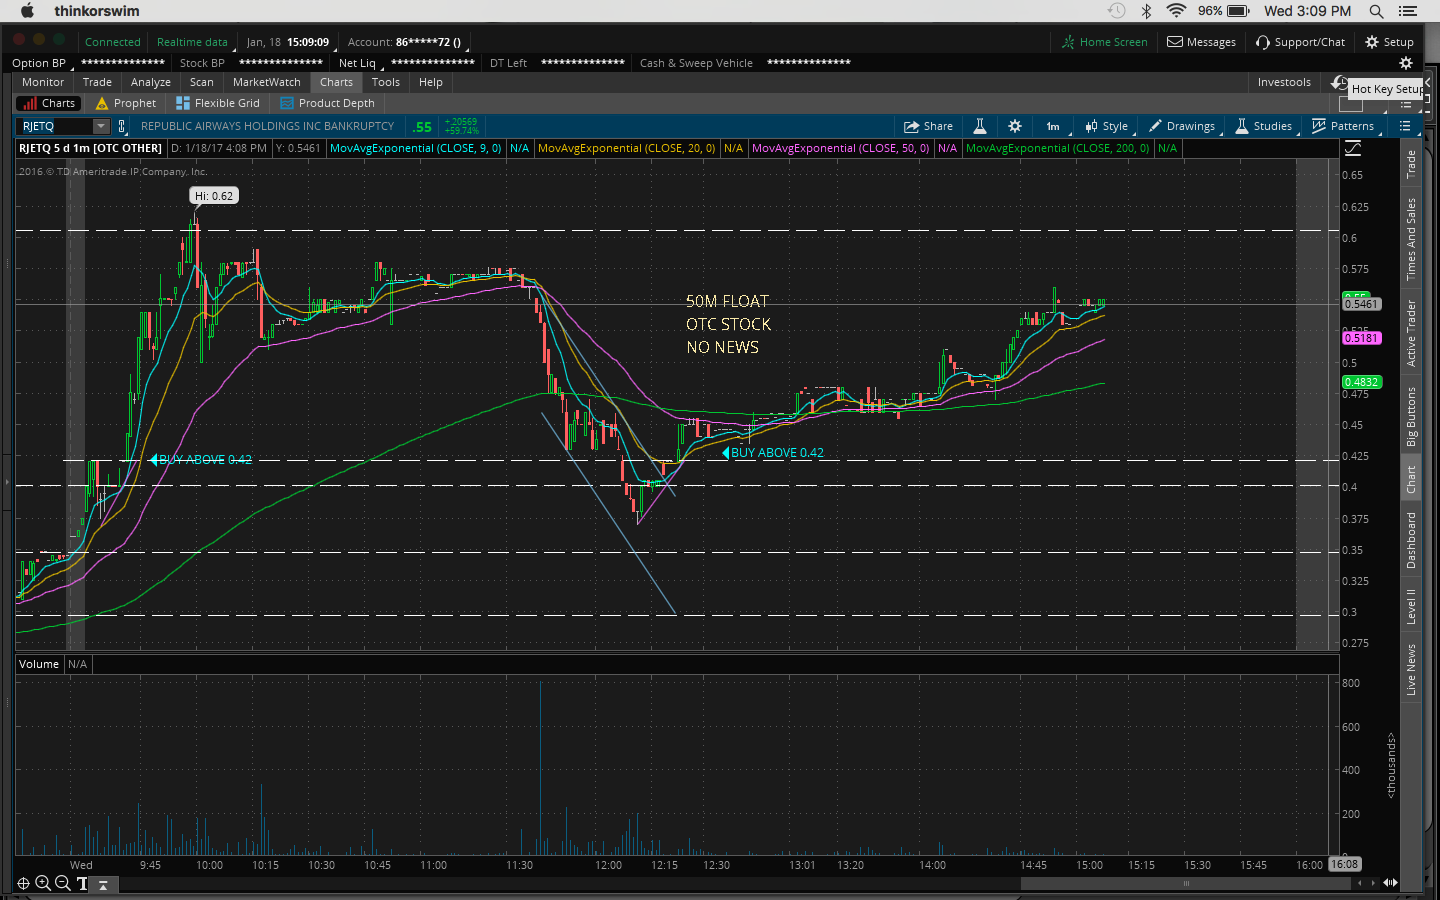1440x900 pixels.
Task: Open Support/Chat
Action: (1300, 42)
